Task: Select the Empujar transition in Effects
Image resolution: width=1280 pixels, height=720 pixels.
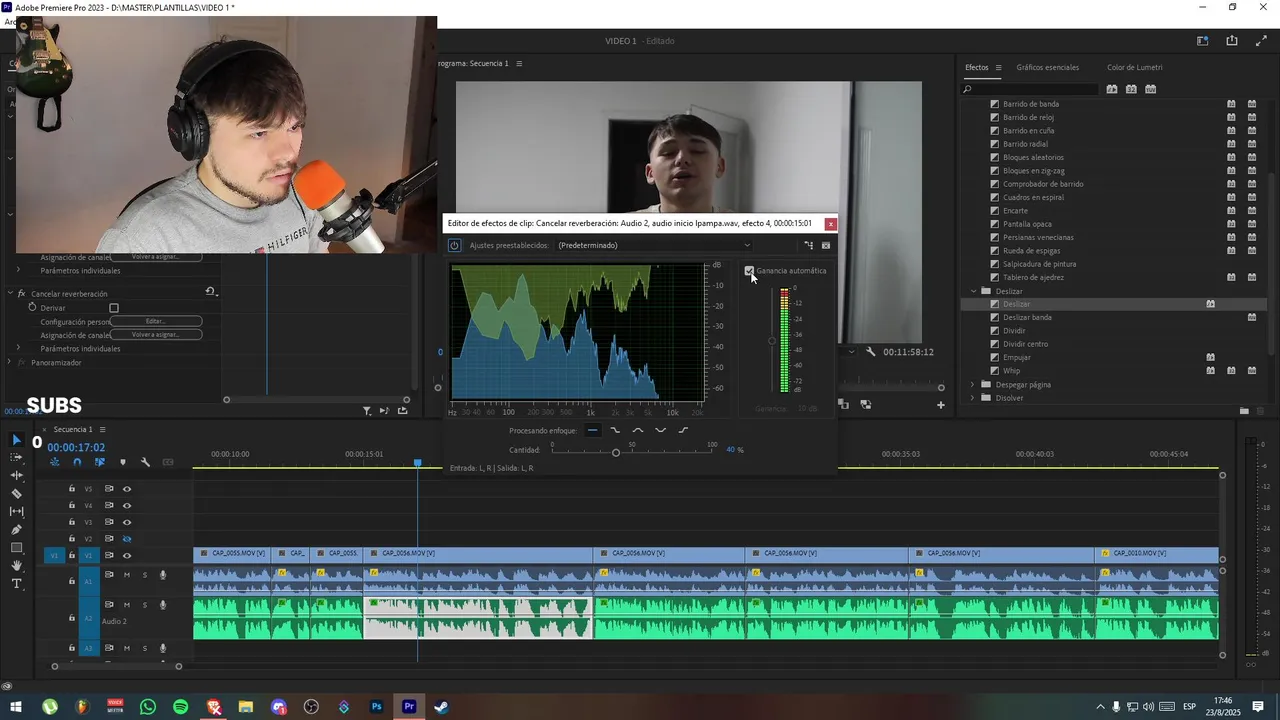Action: pos(1017,357)
